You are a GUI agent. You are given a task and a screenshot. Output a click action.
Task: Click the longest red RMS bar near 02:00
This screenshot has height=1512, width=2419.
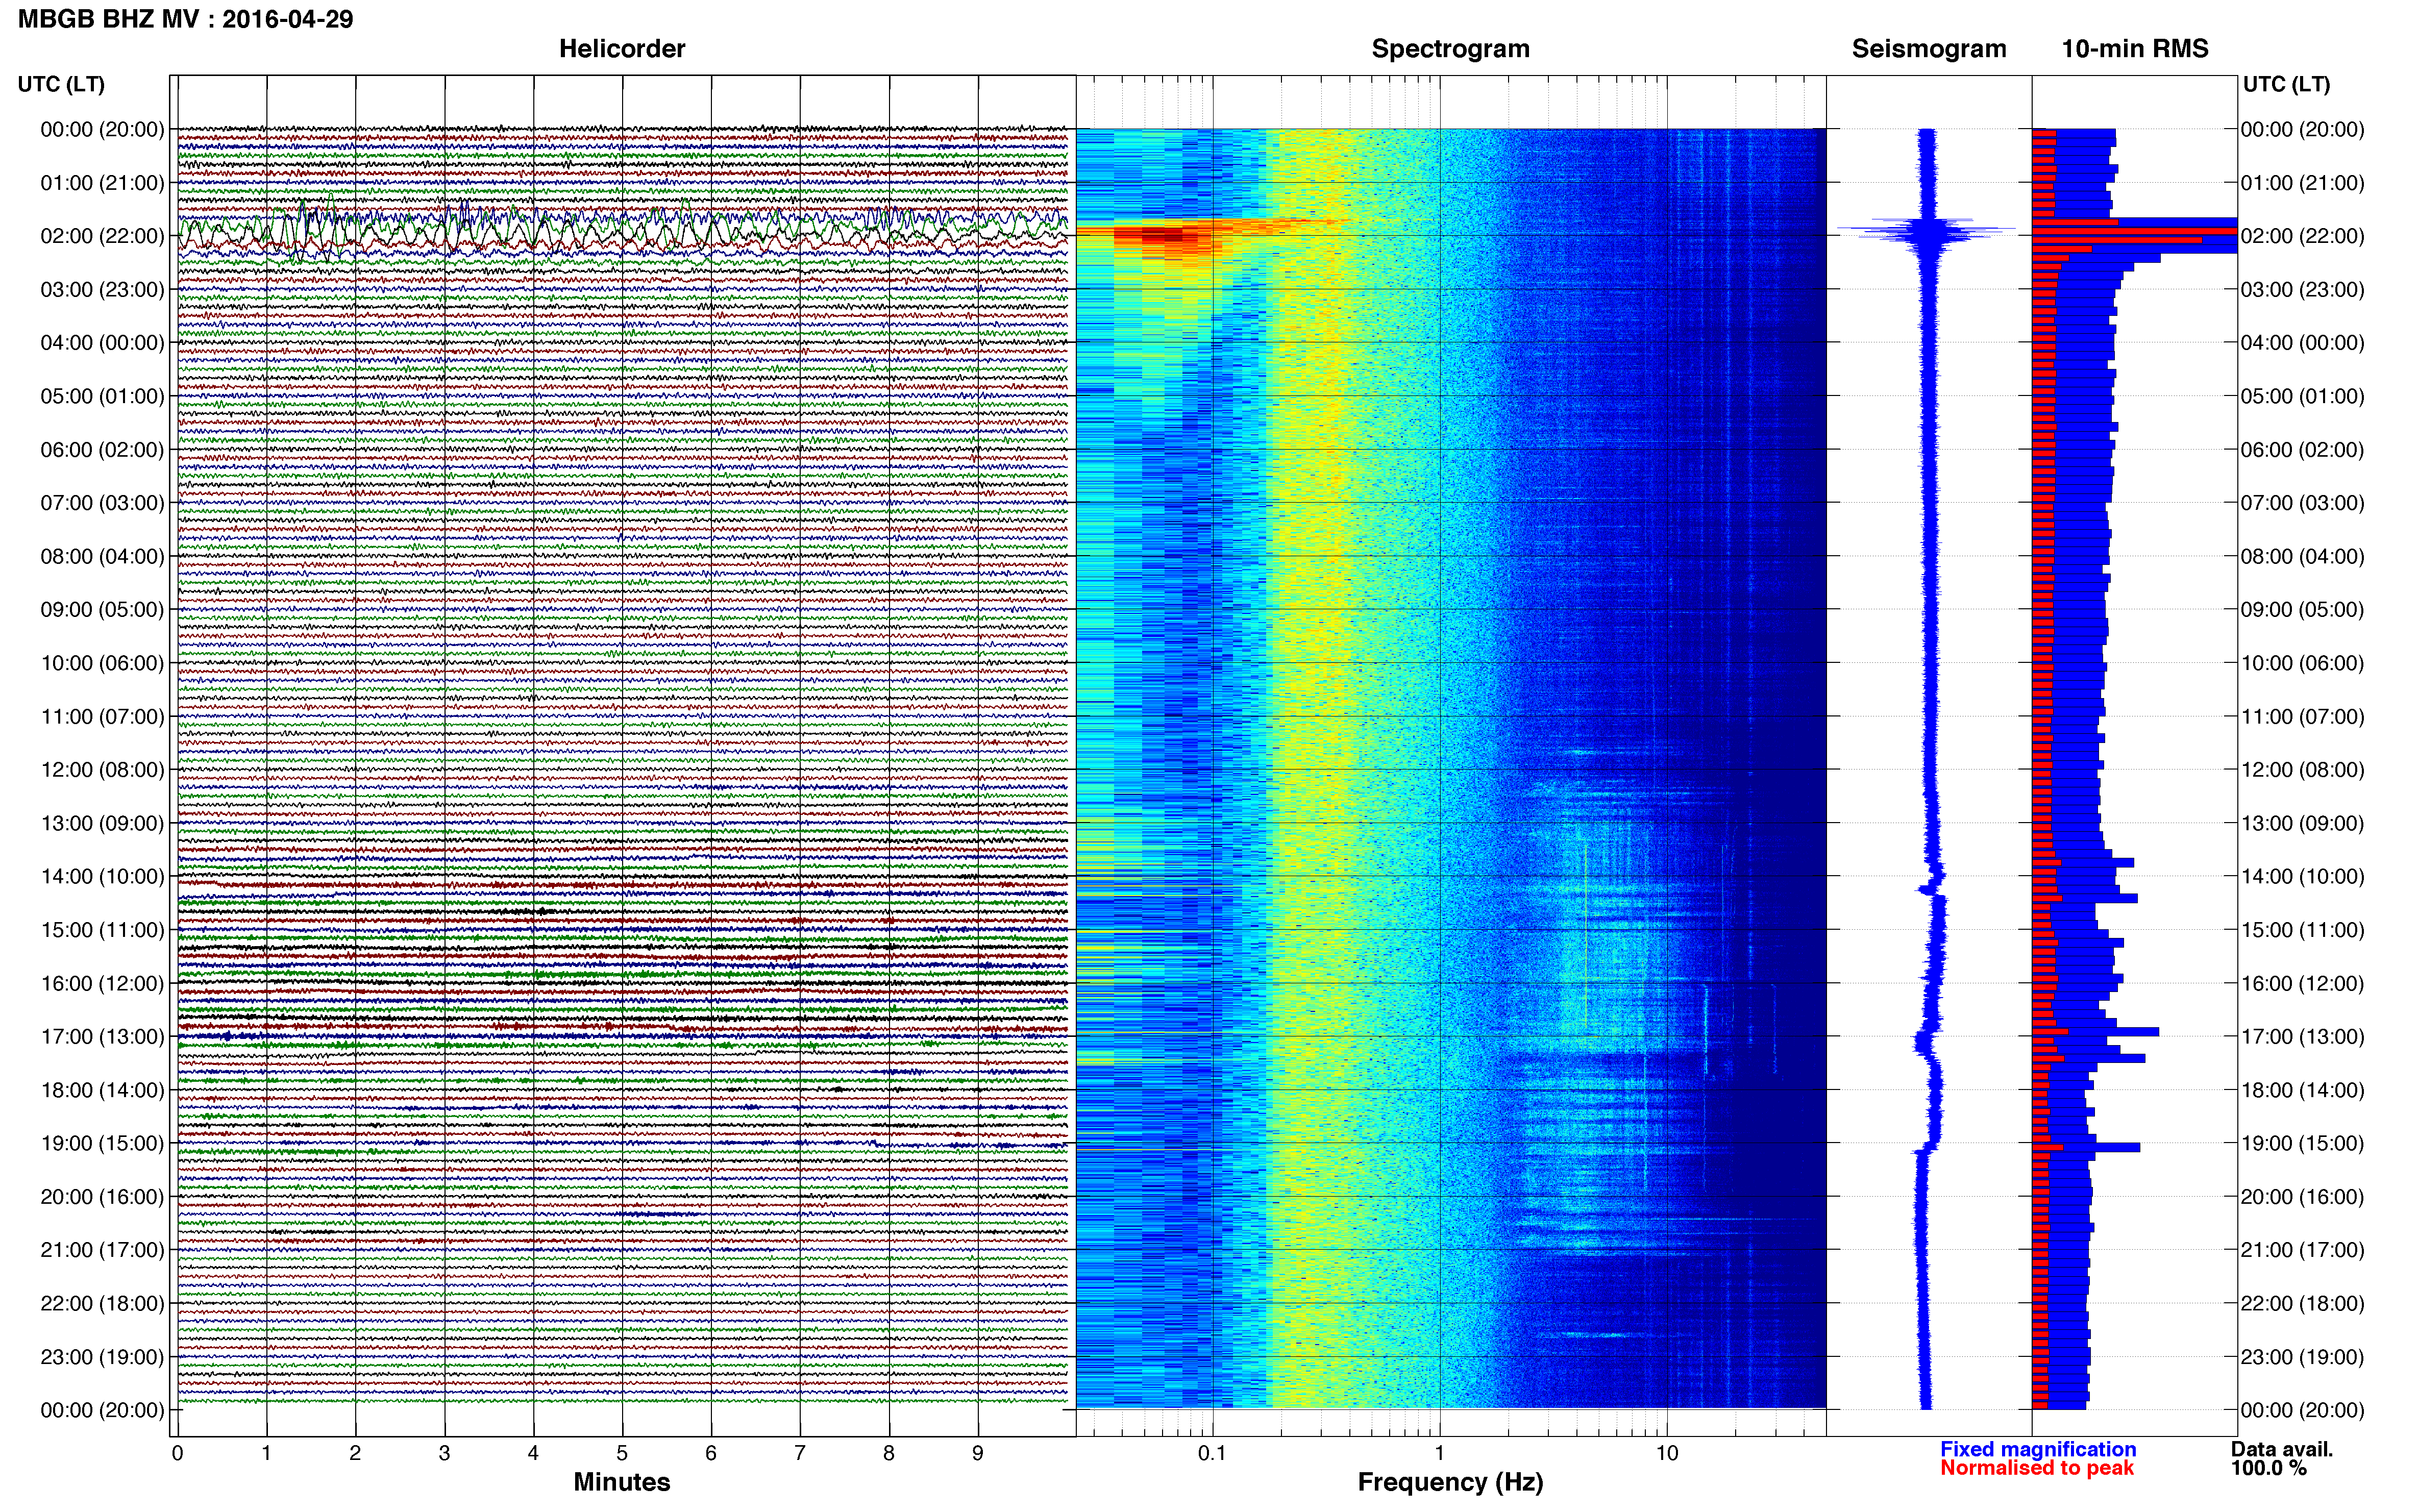click(2134, 231)
